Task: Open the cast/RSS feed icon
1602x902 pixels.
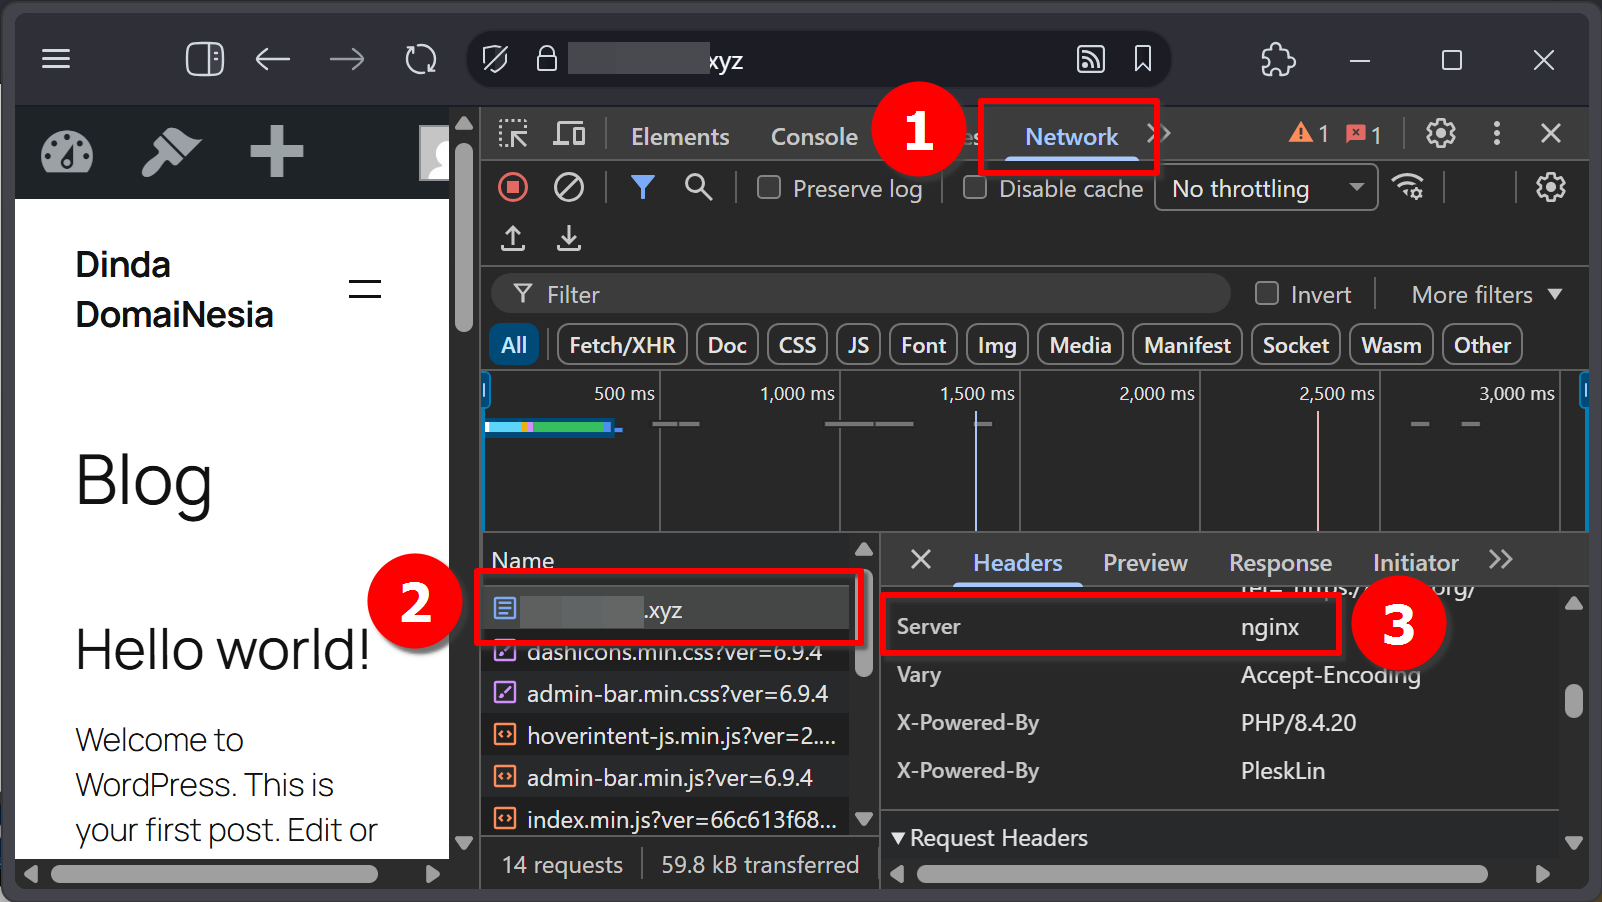Action: tap(1090, 59)
